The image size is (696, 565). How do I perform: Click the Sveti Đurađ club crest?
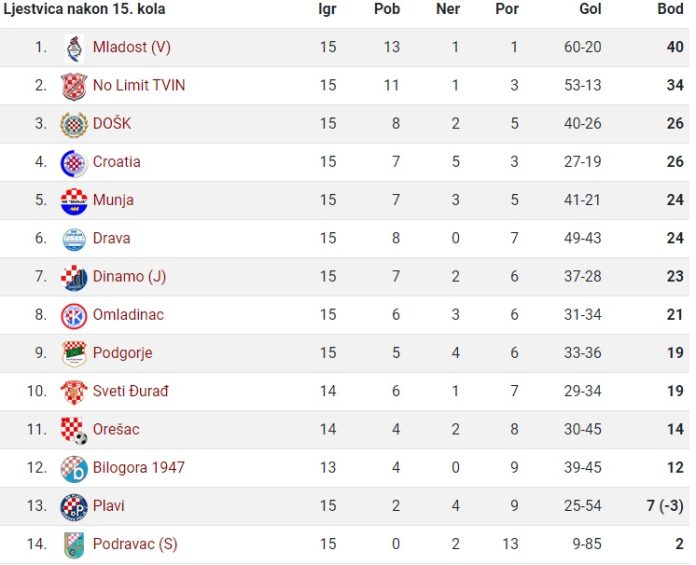click(x=74, y=392)
